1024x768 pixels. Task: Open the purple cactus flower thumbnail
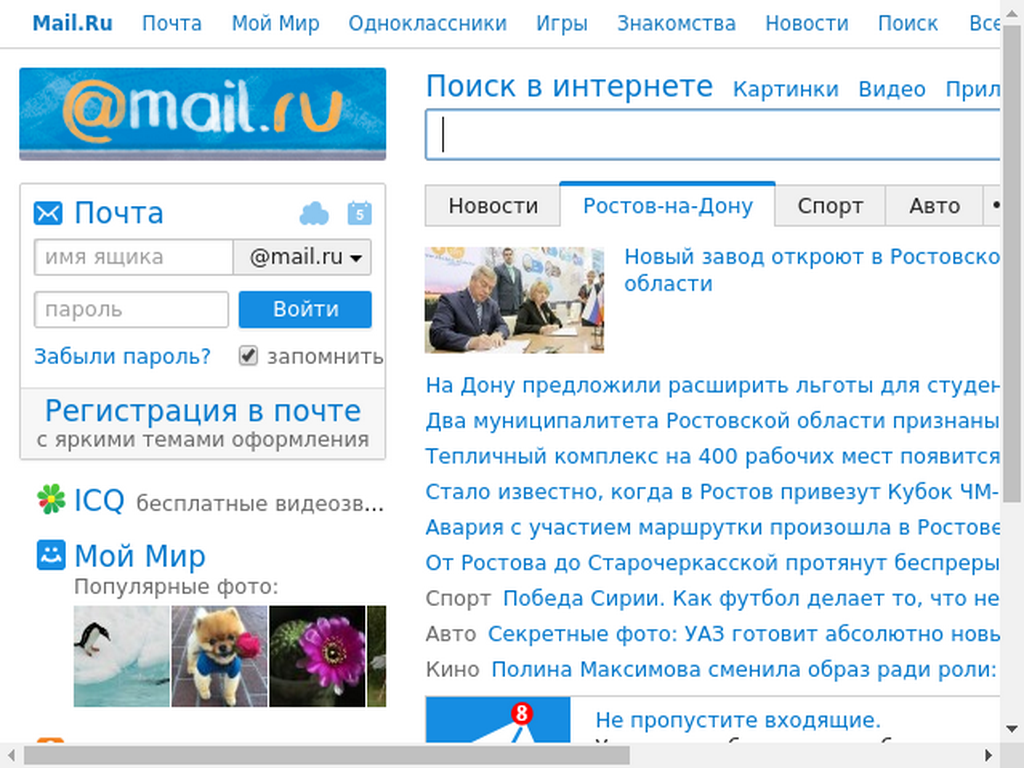point(317,656)
